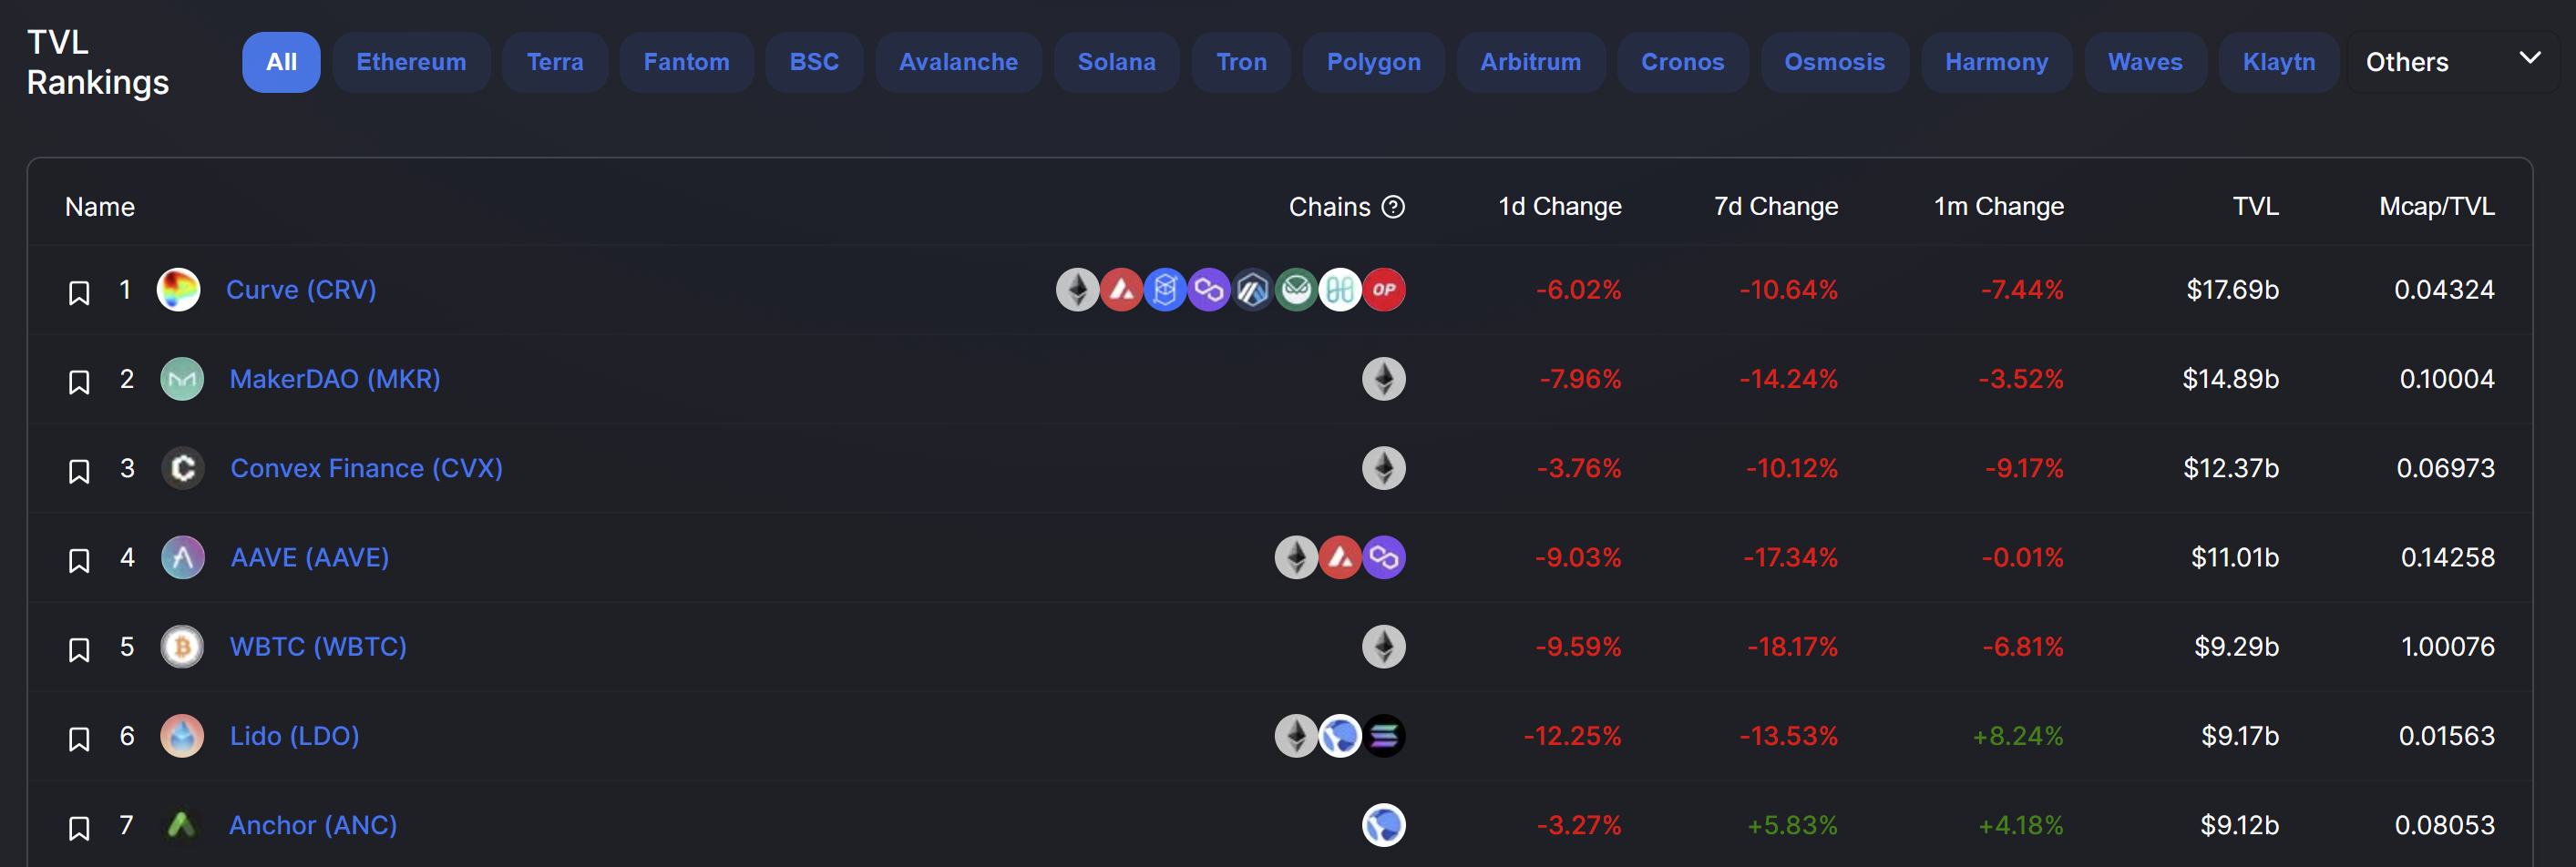Toggle bookmark for Convex Finance
Viewport: 2576px width, 867px height.
pos(79,471)
